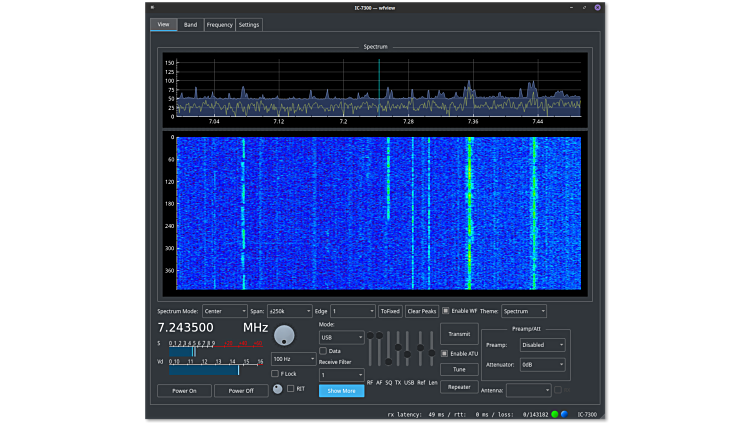The height and width of the screenshot is (423, 752).
Task: Click the large frequency tuning dial
Action: [x=285, y=335]
